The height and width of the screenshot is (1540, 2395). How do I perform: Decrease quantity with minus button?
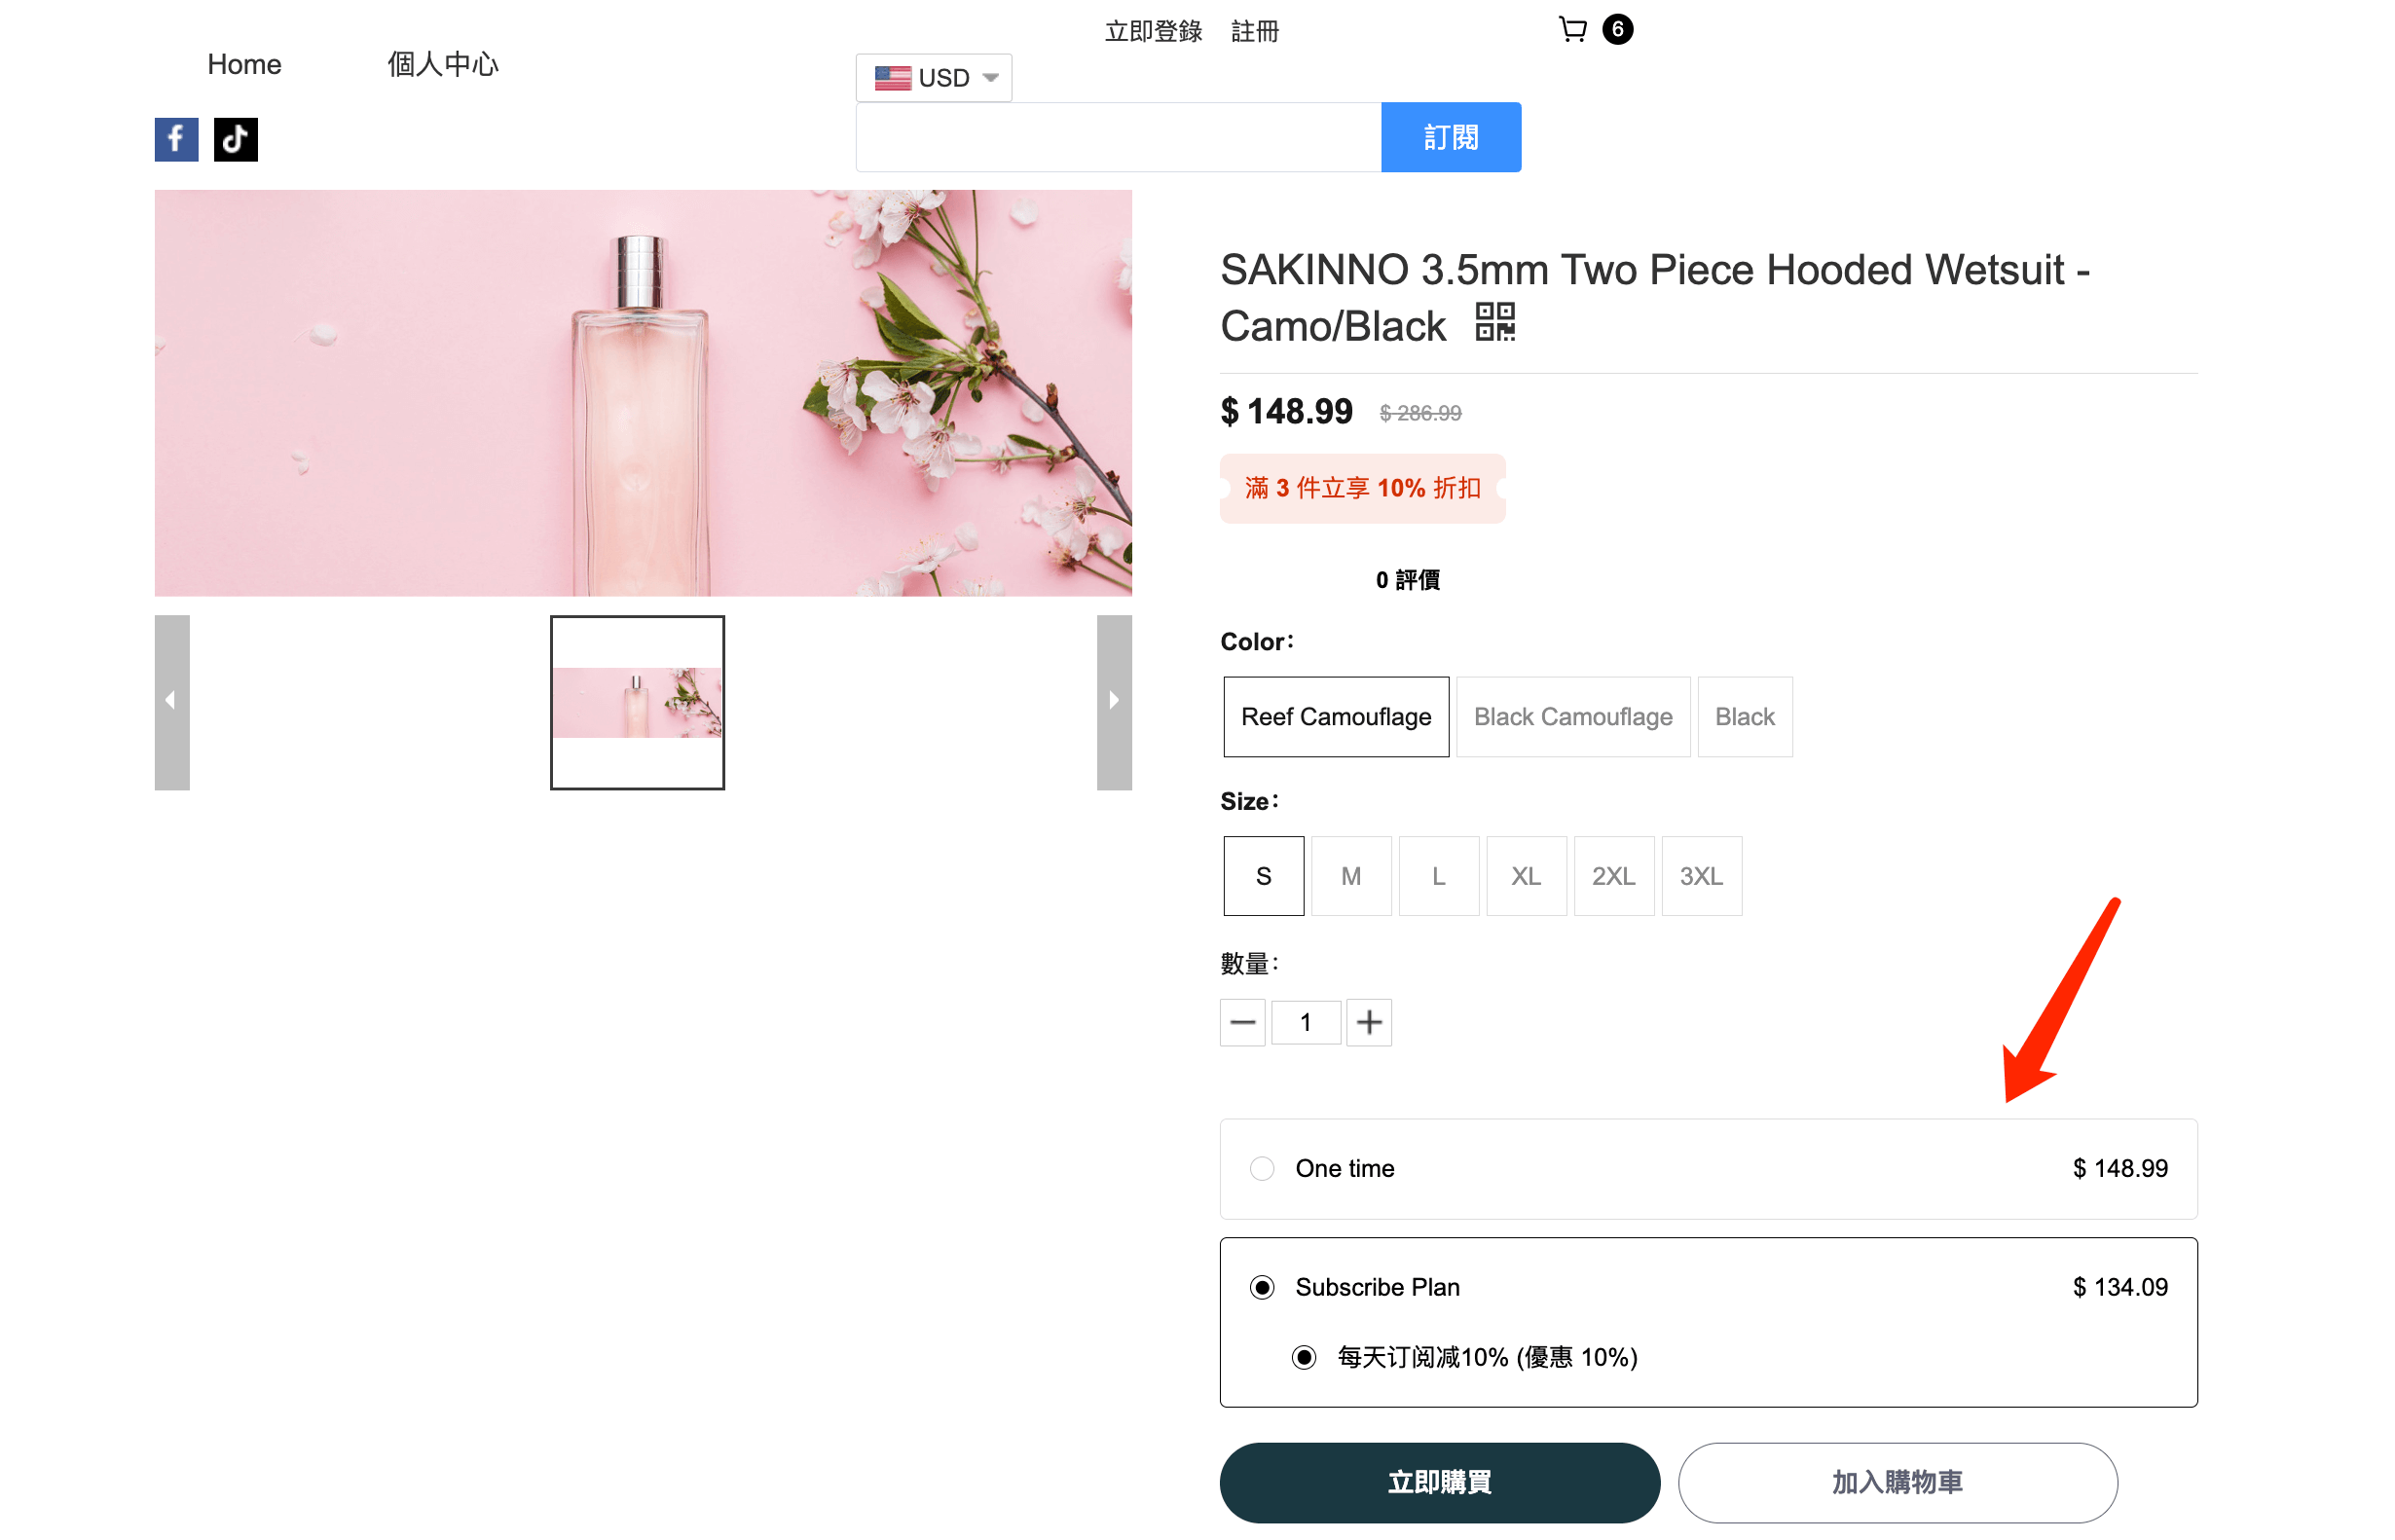point(1242,1022)
